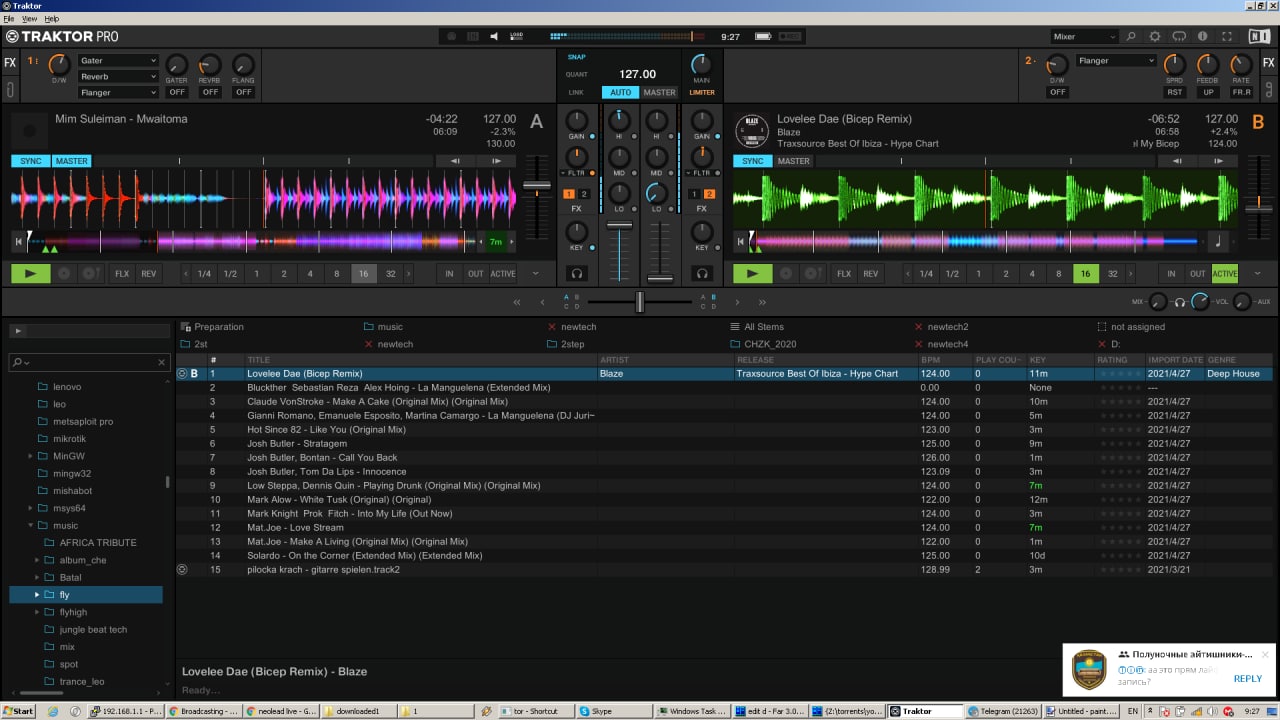Click loop IN button on deck A
Screen dimensions: 1280x720
tap(449, 273)
